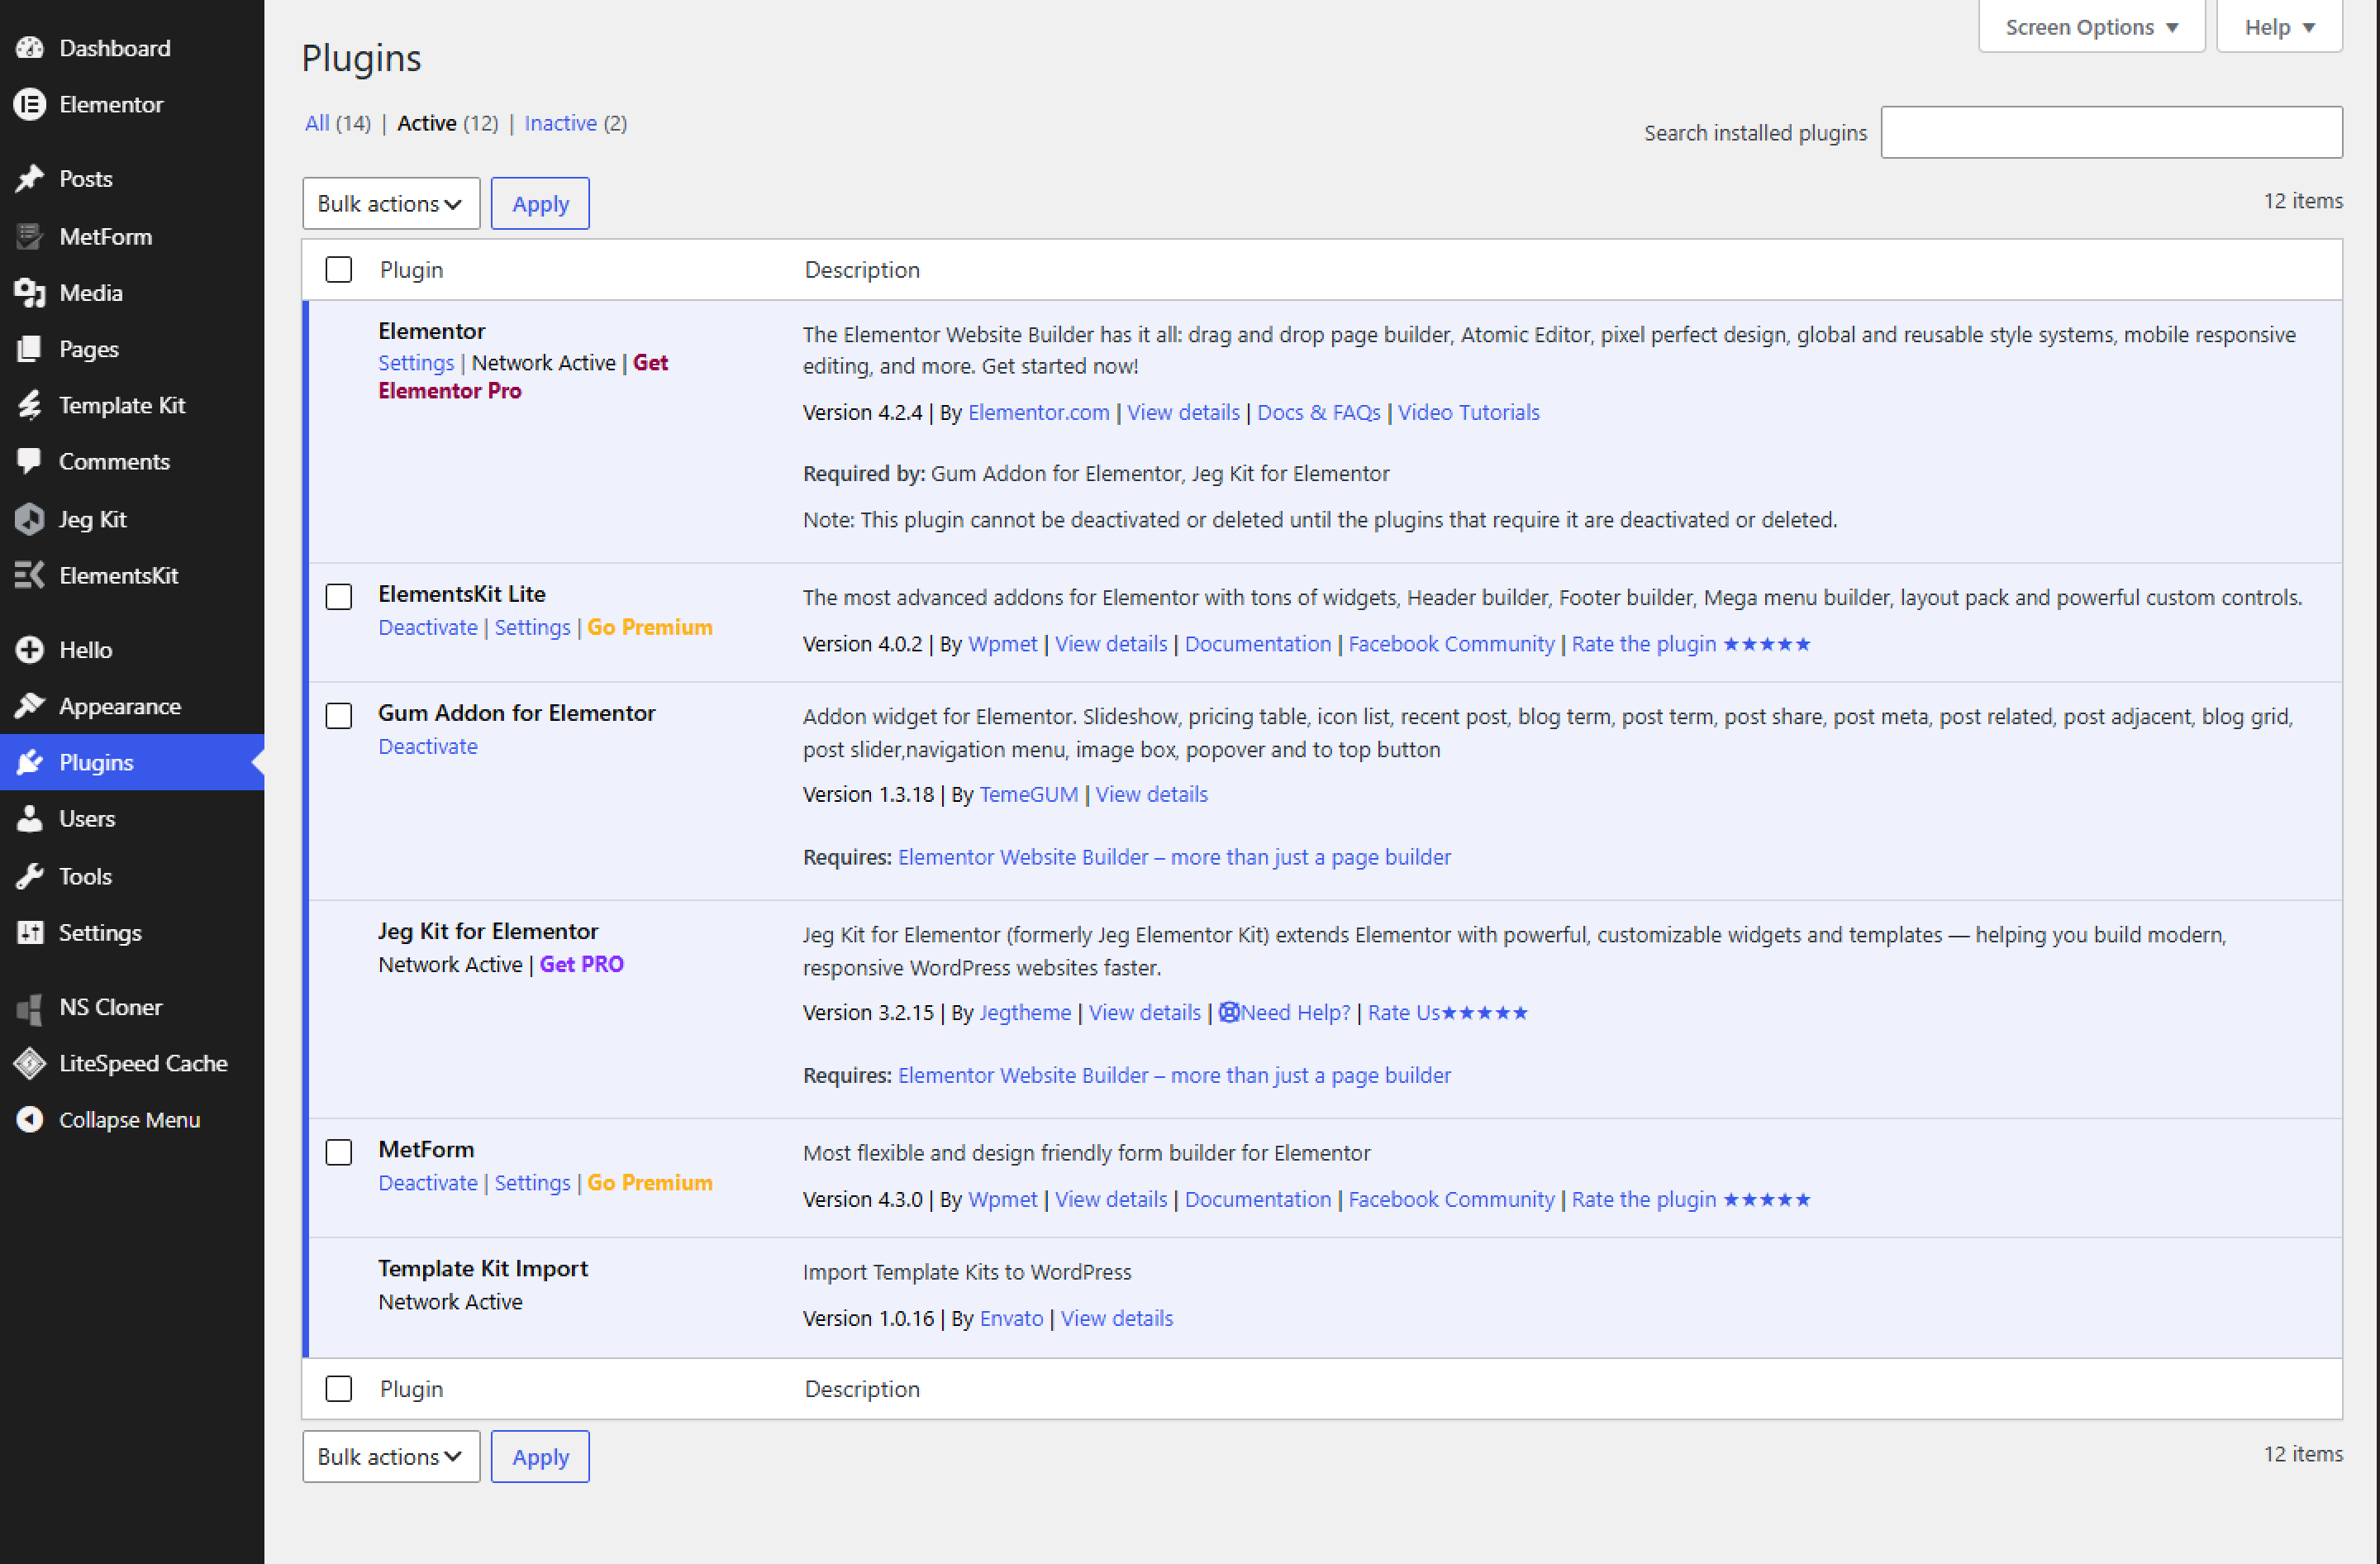Check the ElementsKit Lite plugin checkbox
Image resolution: width=2380 pixels, height=1564 pixels.
(339, 597)
